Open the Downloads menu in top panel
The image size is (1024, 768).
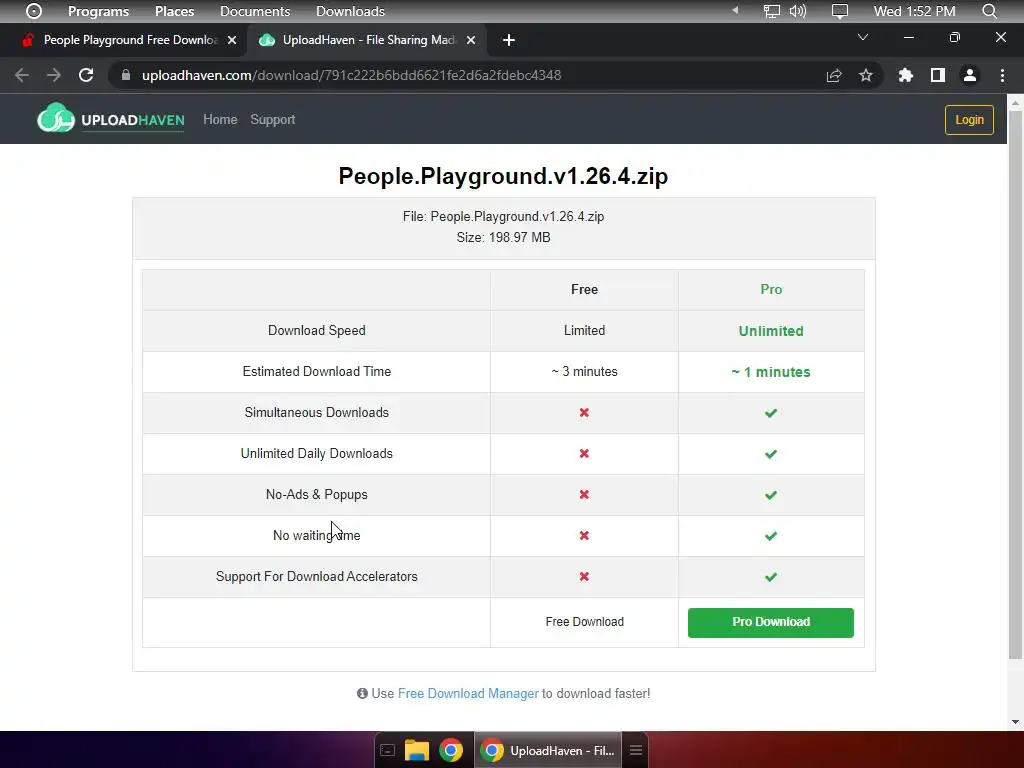click(x=350, y=11)
